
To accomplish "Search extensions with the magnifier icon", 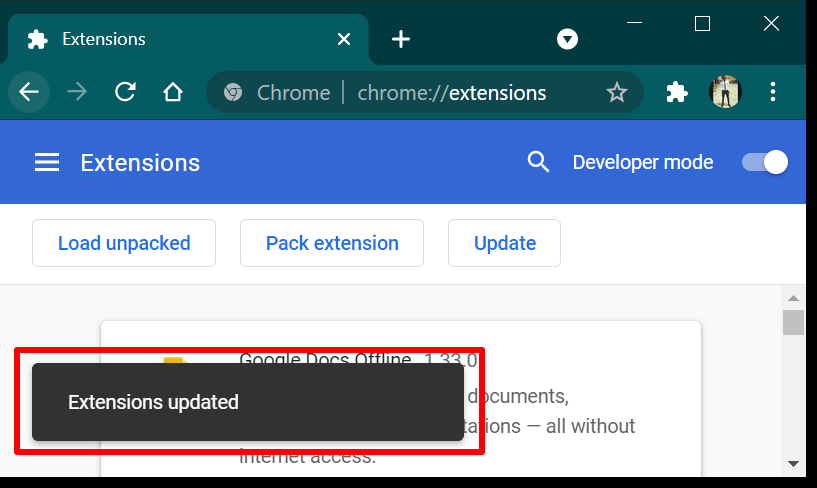I will (538, 162).
